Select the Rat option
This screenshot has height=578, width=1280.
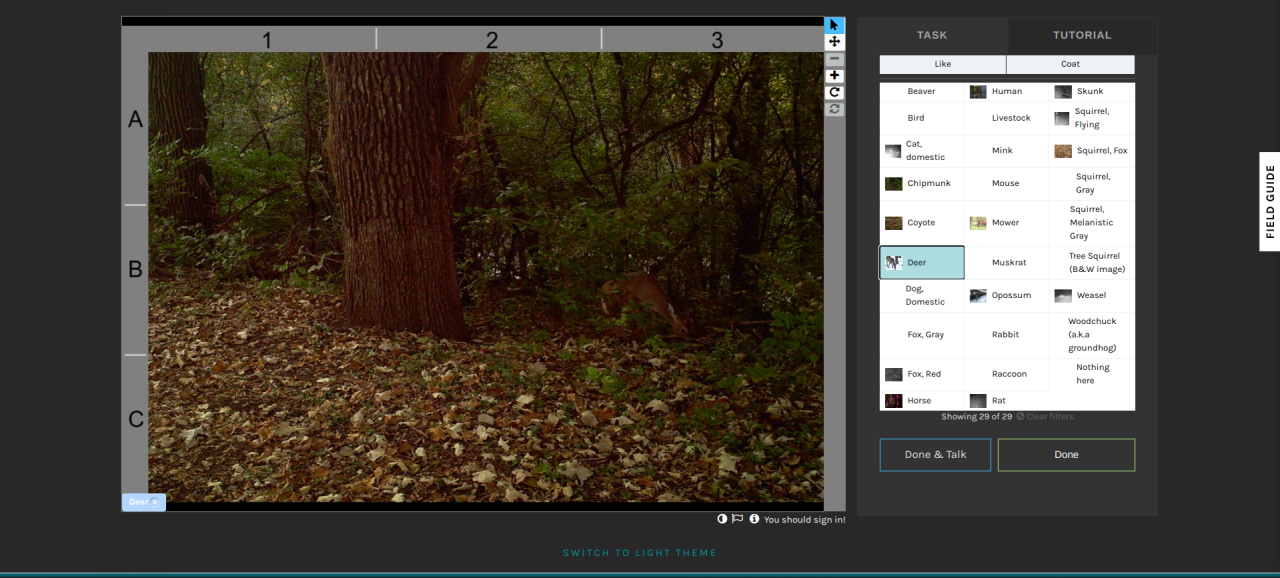[x=1007, y=401]
